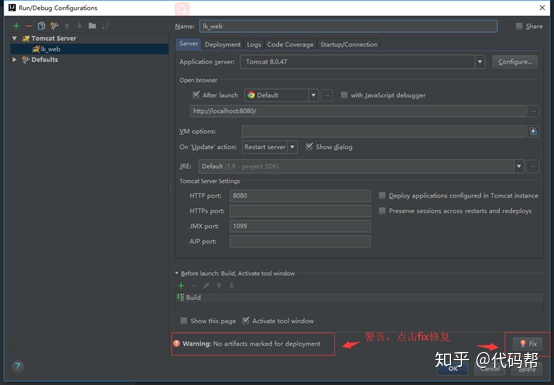Click URL field http://localhost:8080/

pos(358,111)
